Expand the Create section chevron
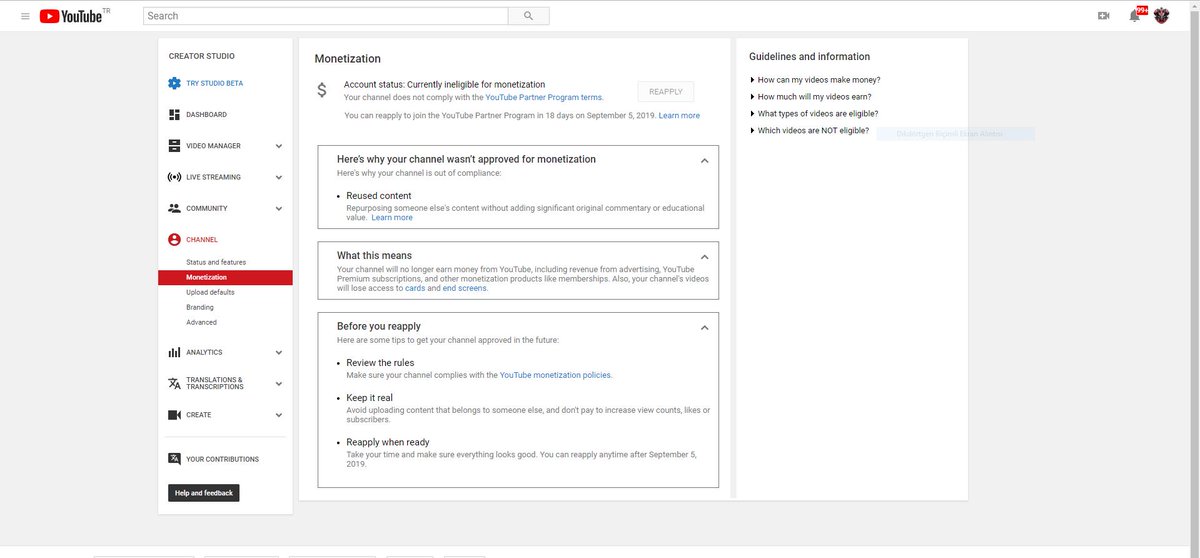1200x558 pixels. click(279, 415)
